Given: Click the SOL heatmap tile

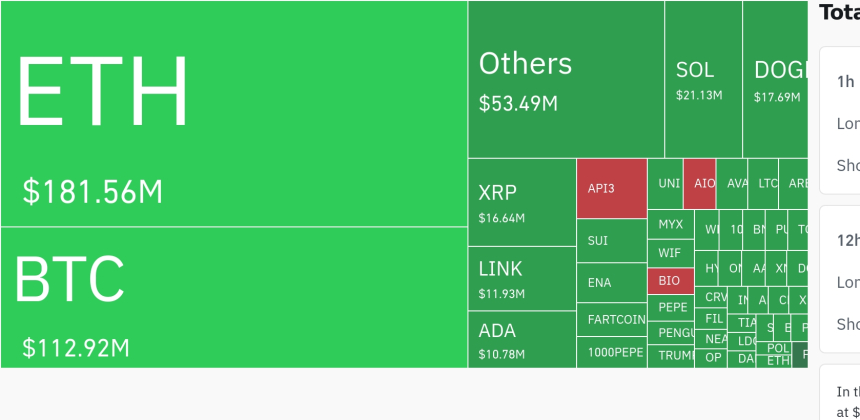Looking at the screenshot, I should [x=703, y=80].
